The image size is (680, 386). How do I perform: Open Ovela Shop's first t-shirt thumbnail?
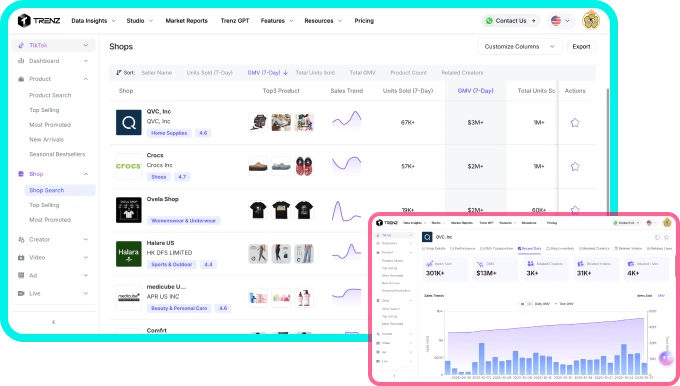coord(258,210)
